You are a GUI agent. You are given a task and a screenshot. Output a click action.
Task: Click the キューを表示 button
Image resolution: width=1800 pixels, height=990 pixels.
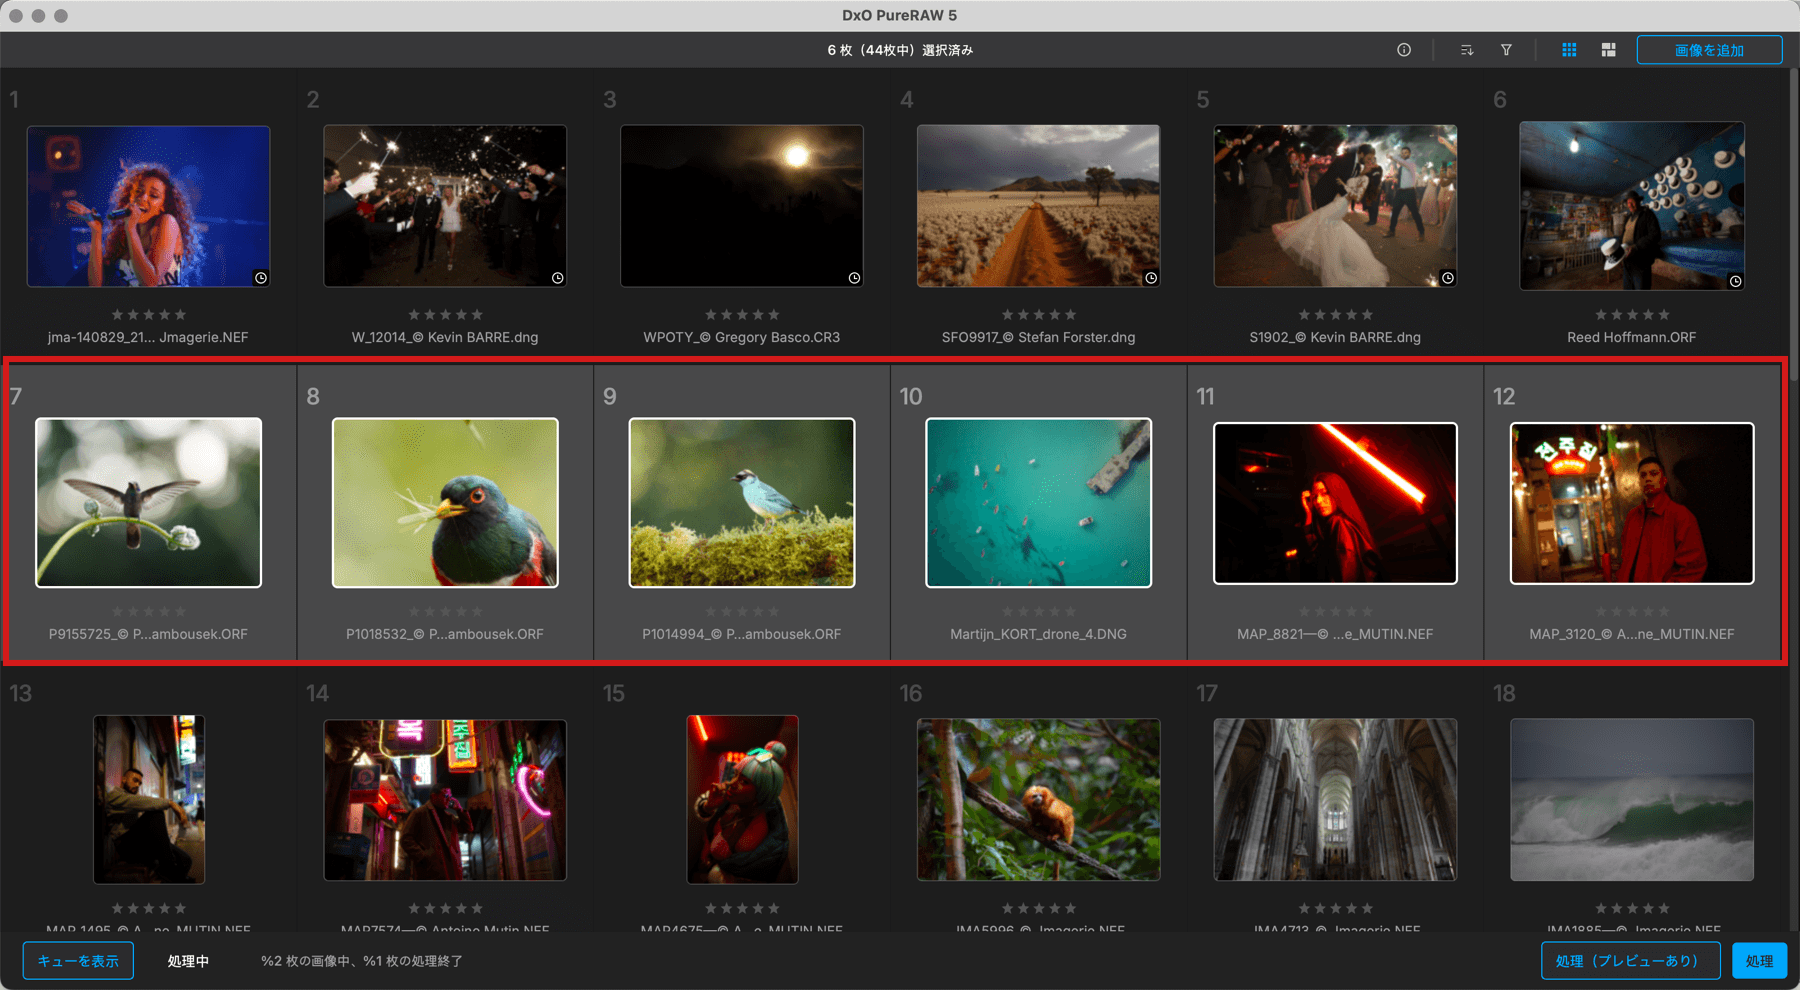[78, 961]
